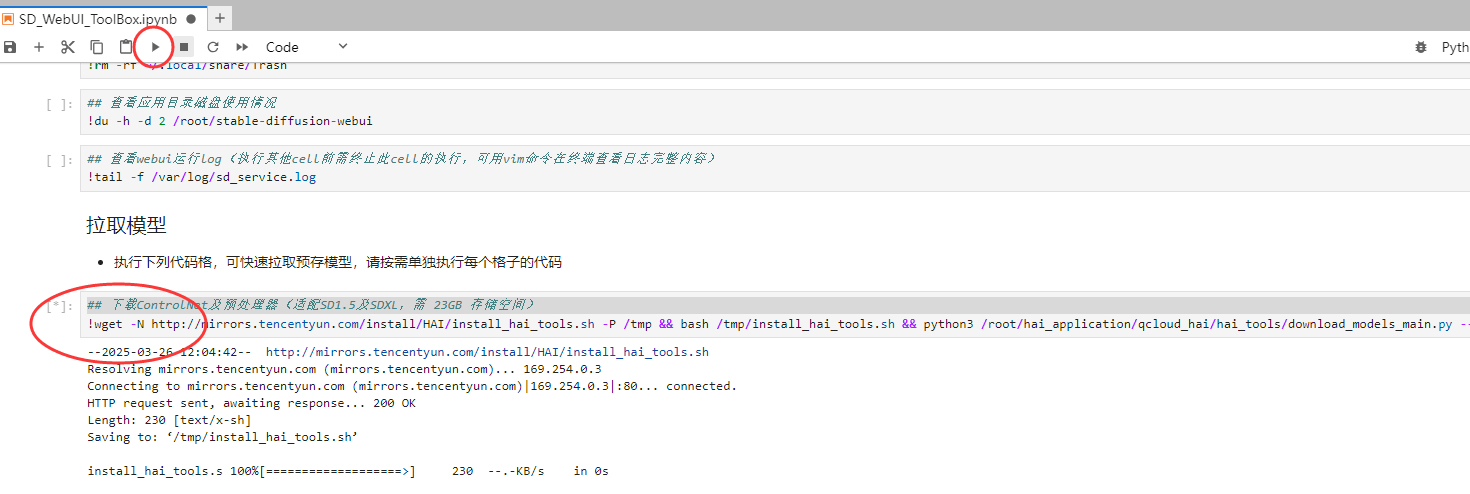
Task: Restart kernel and run all cells
Action: (x=242, y=47)
